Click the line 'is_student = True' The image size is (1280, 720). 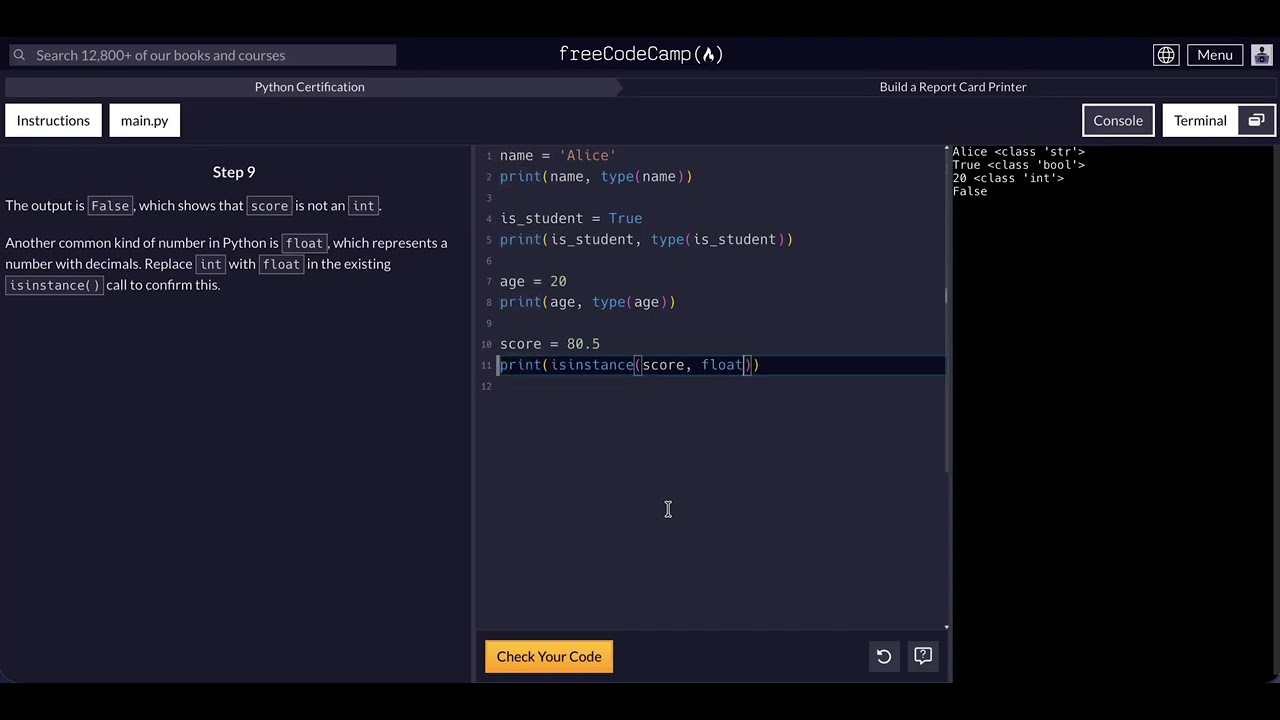pos(571,219)
